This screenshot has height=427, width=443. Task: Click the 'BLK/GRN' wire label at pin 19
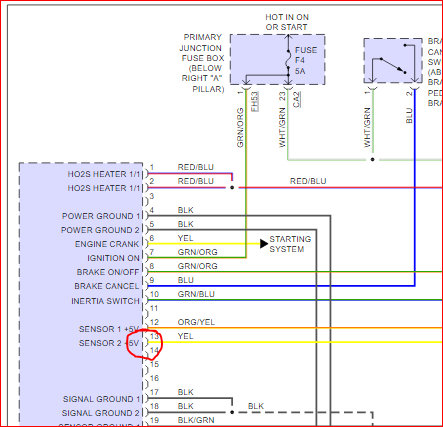tap(196, 420)
